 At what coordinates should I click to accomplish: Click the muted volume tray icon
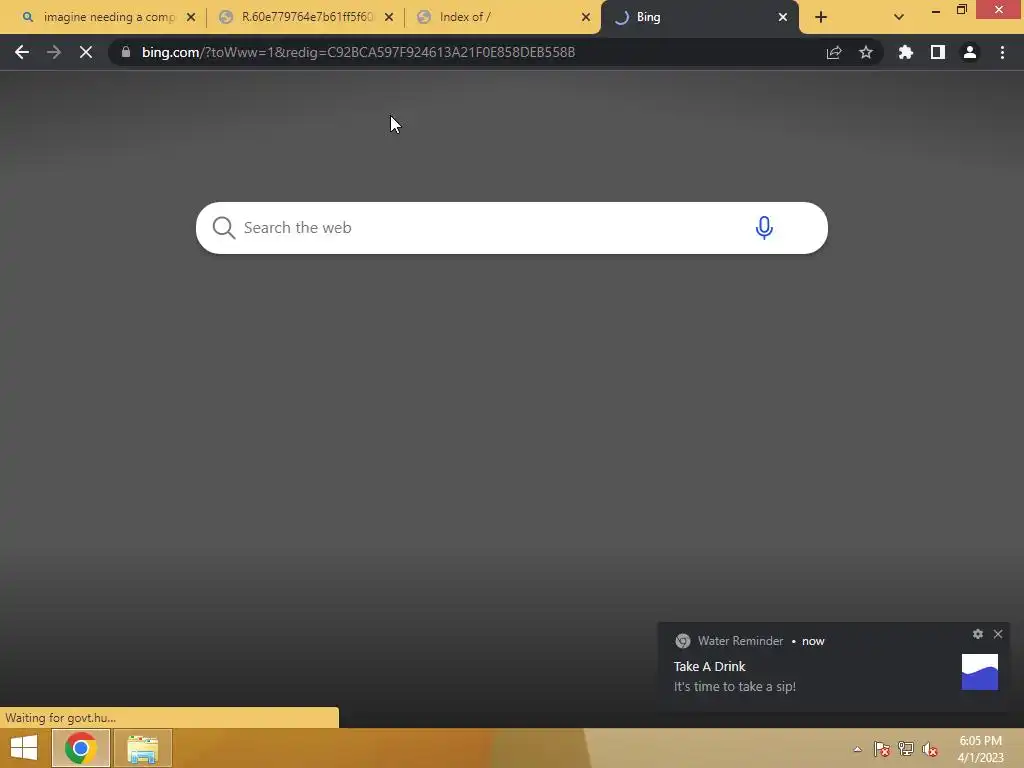tap(930, 749)
